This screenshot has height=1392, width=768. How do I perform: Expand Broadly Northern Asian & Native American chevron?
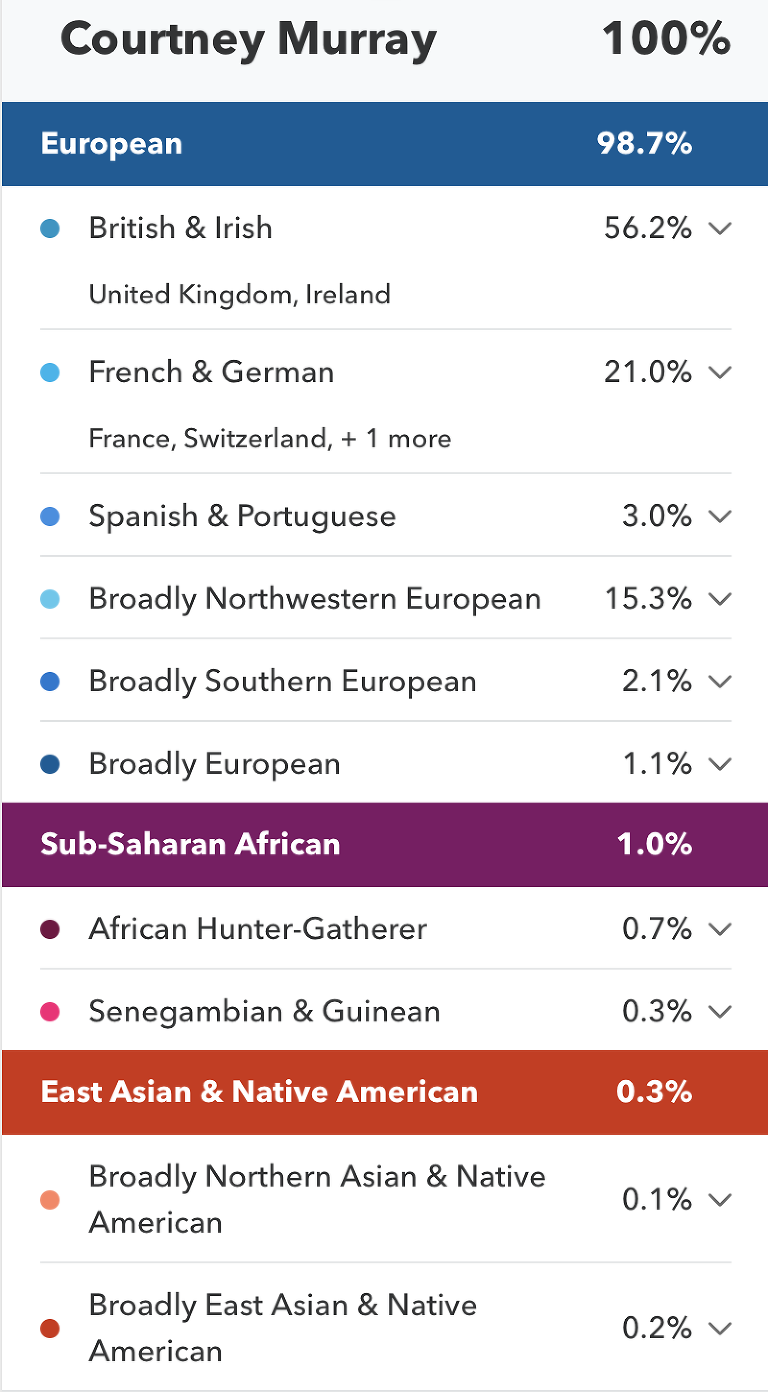[720, 1199]
